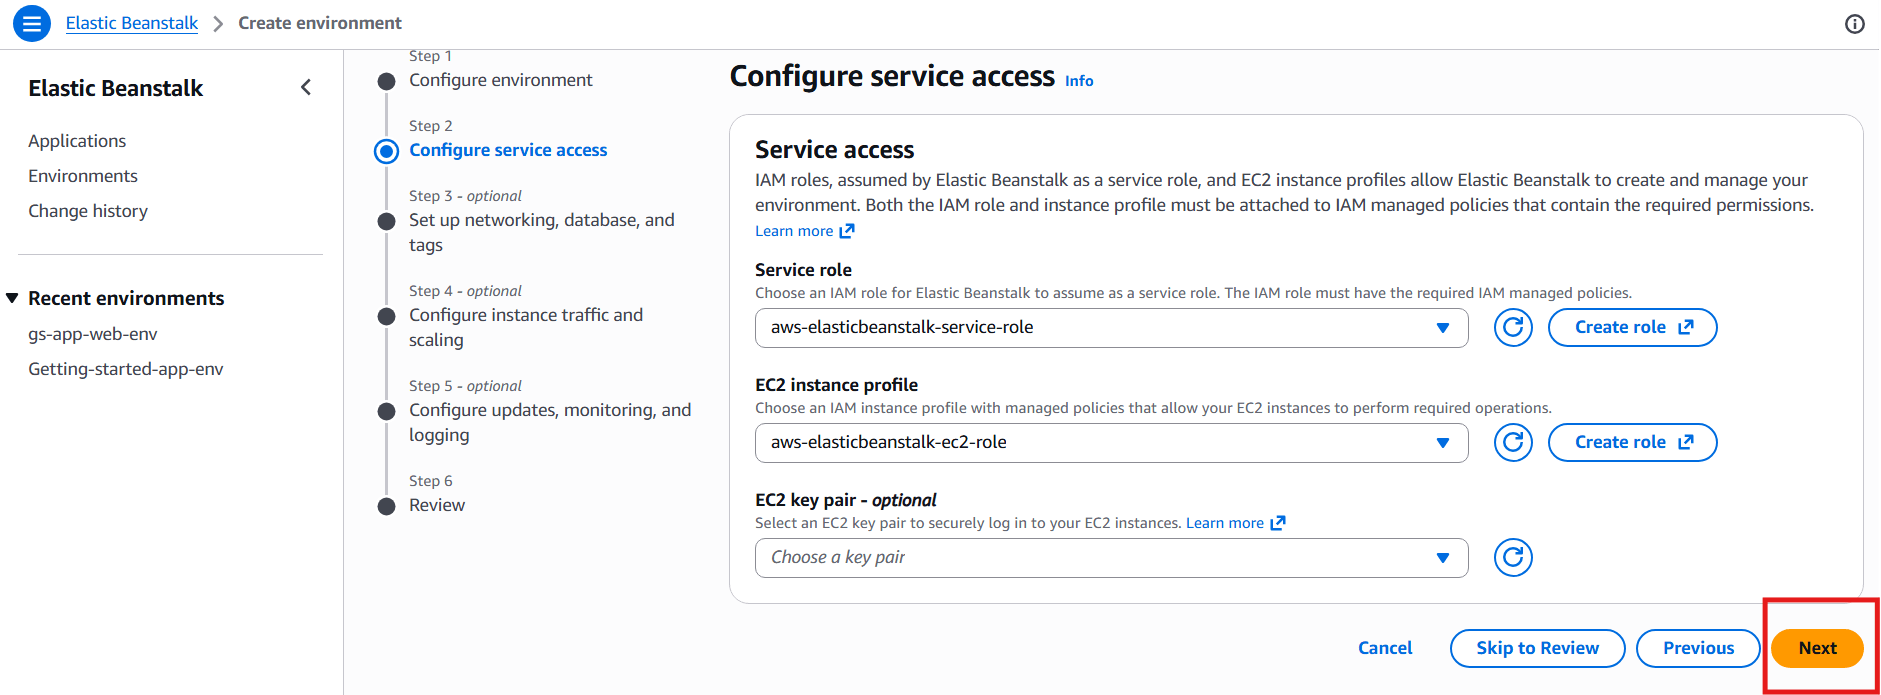Click the external link icon beside key pair Learn more
This screenshot has width=1881, height=695.
click(1278, 523)
